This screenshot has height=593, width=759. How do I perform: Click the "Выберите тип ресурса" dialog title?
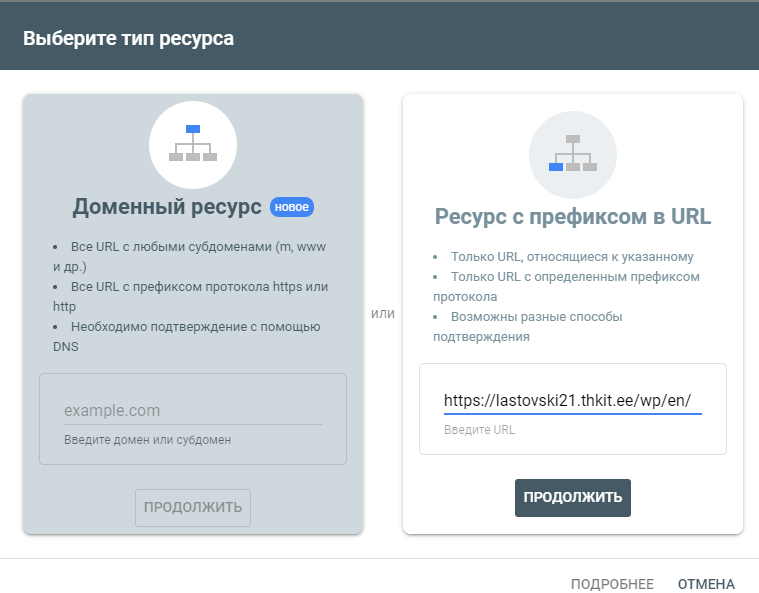pos(128,40)
